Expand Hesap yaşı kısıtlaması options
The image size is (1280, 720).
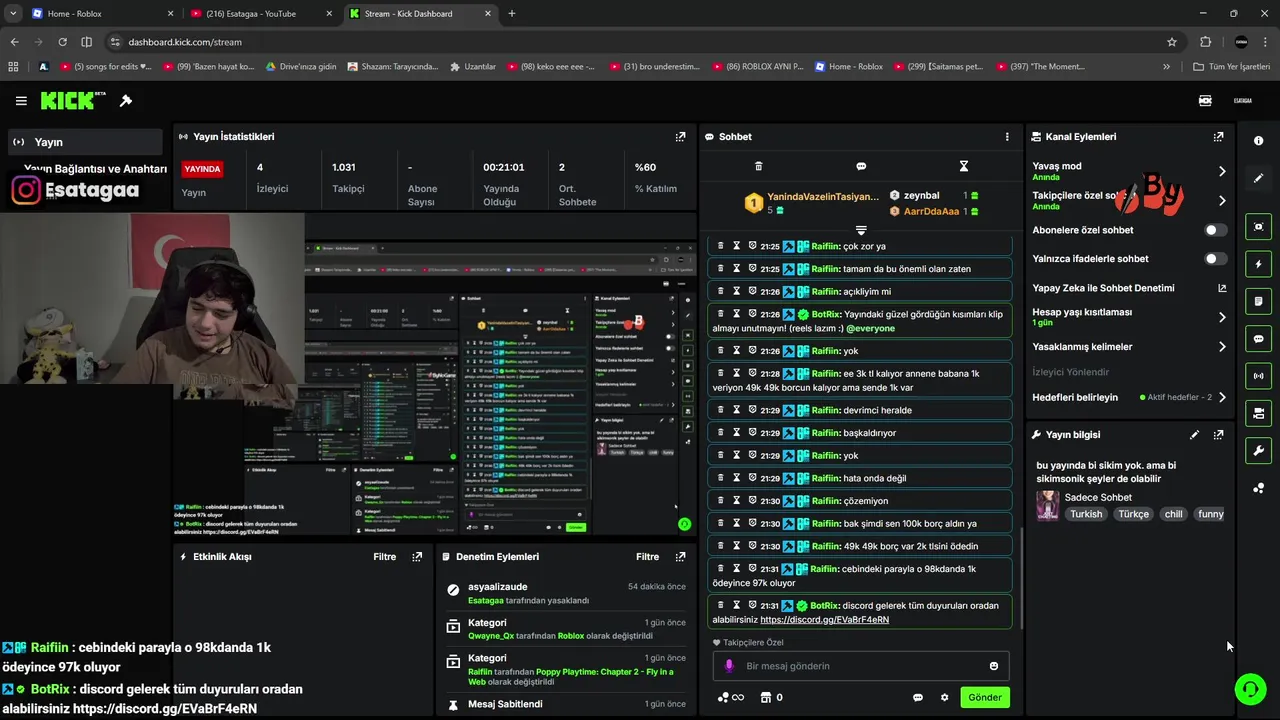(x=1221, y=318)
